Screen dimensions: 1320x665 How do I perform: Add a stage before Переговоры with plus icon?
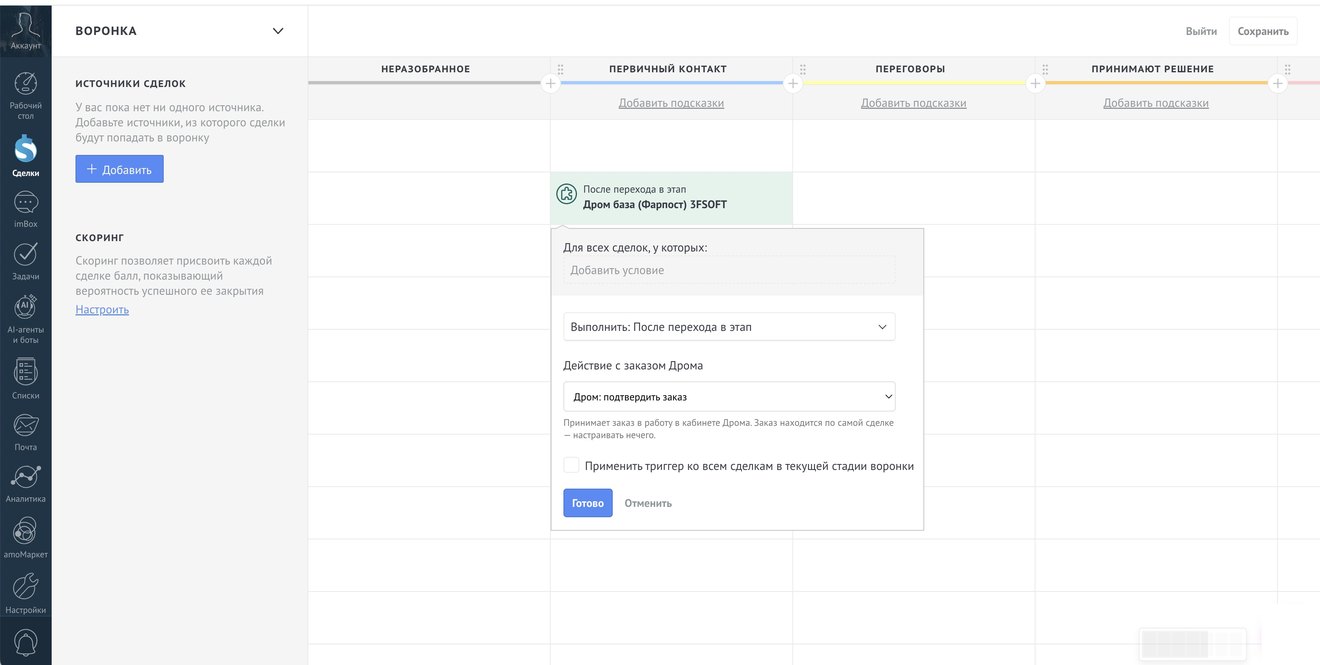(x=793, y=84)
